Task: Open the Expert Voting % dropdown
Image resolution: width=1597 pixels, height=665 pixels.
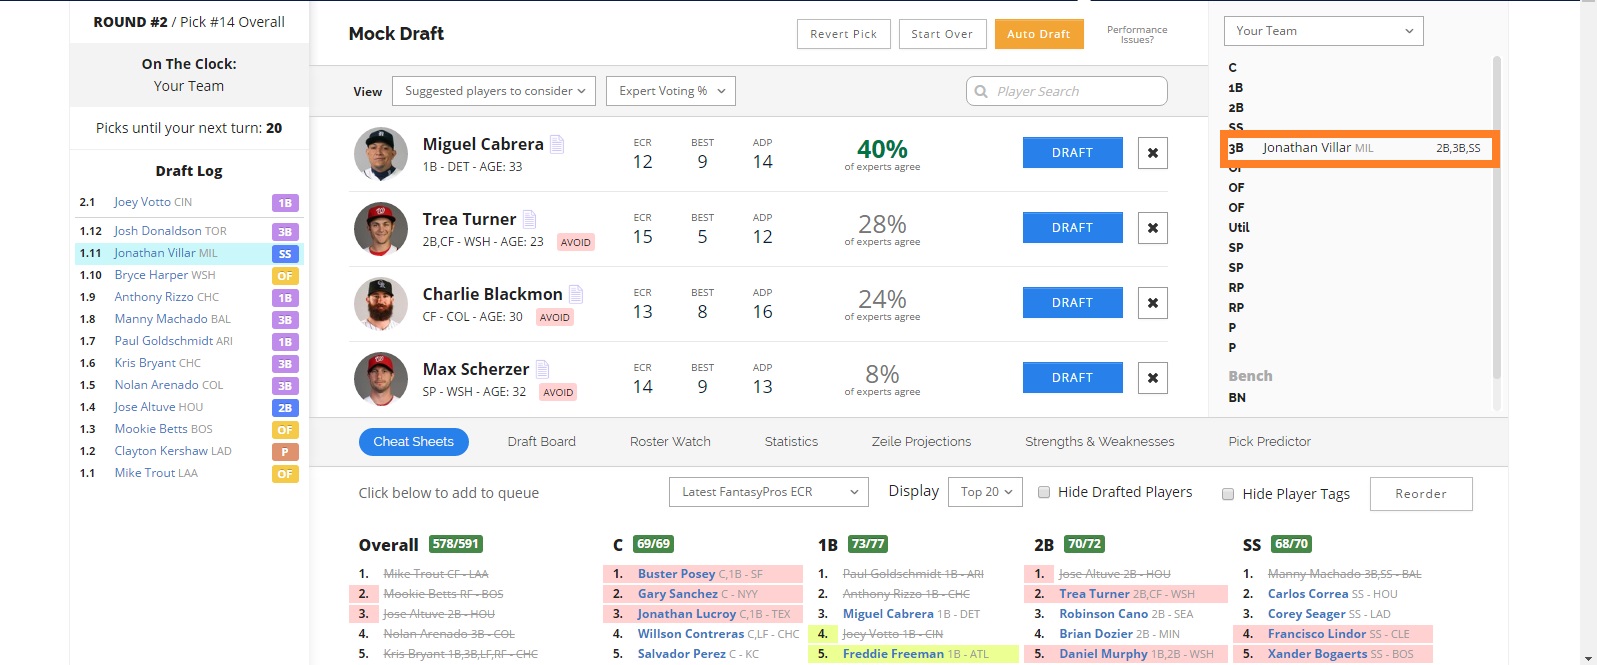Action: pyautogui.click(x=671, y=91)
